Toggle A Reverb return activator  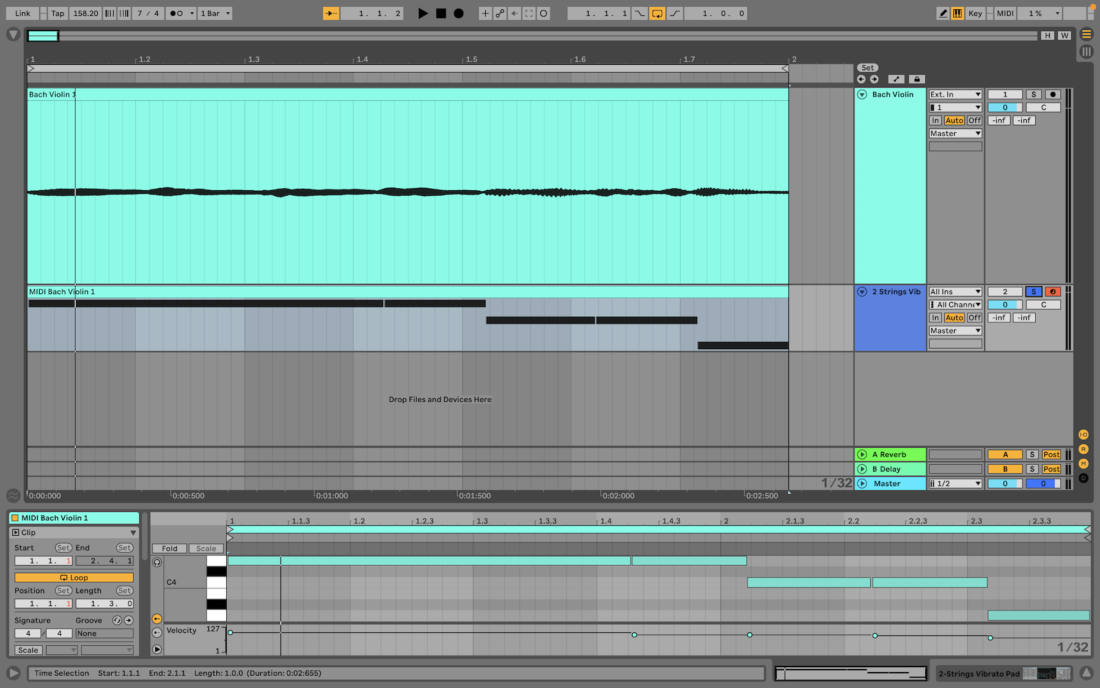coord(1005,454)
